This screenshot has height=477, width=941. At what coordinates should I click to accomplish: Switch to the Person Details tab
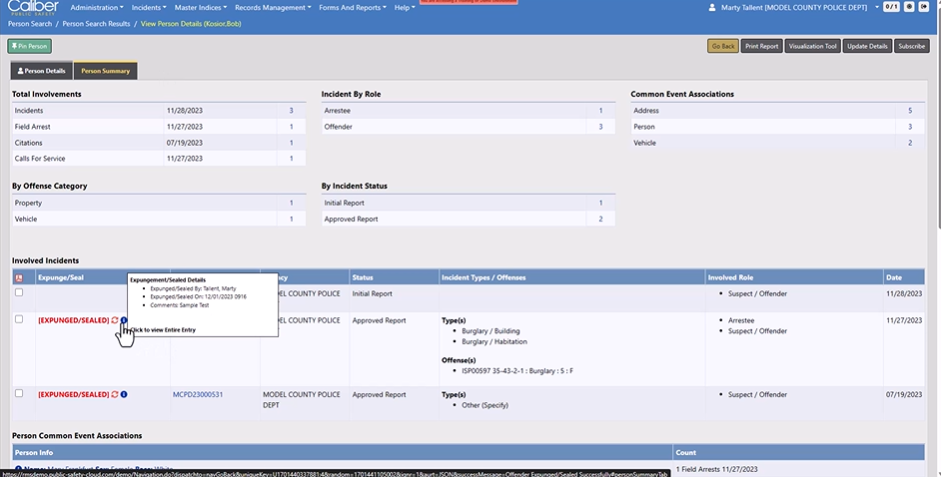coord(41,71)
